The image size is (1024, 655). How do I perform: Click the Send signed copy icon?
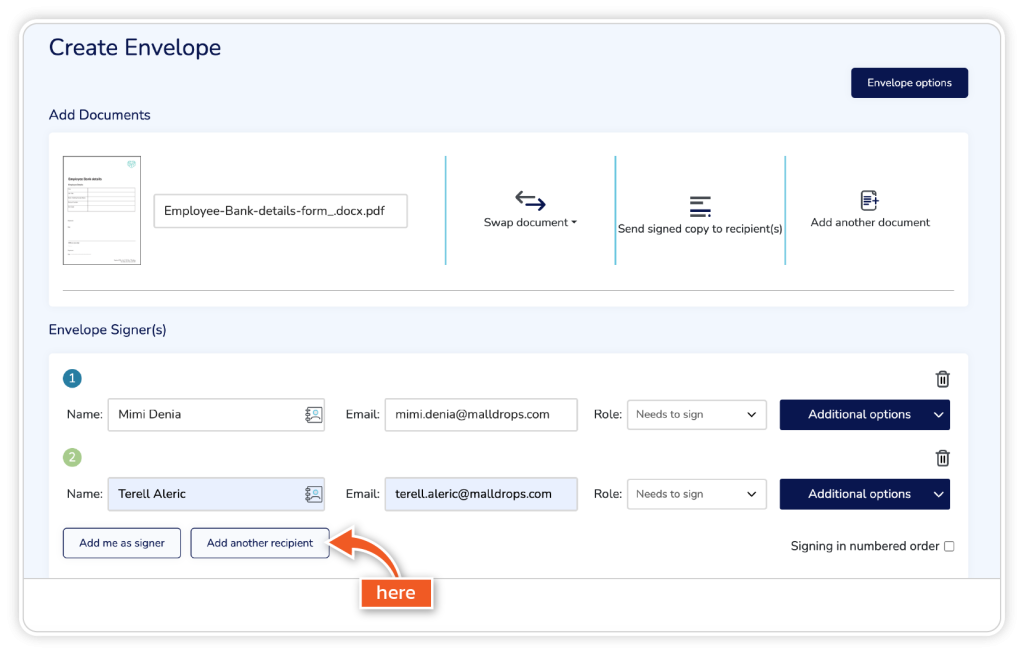(x=700, y=206)
